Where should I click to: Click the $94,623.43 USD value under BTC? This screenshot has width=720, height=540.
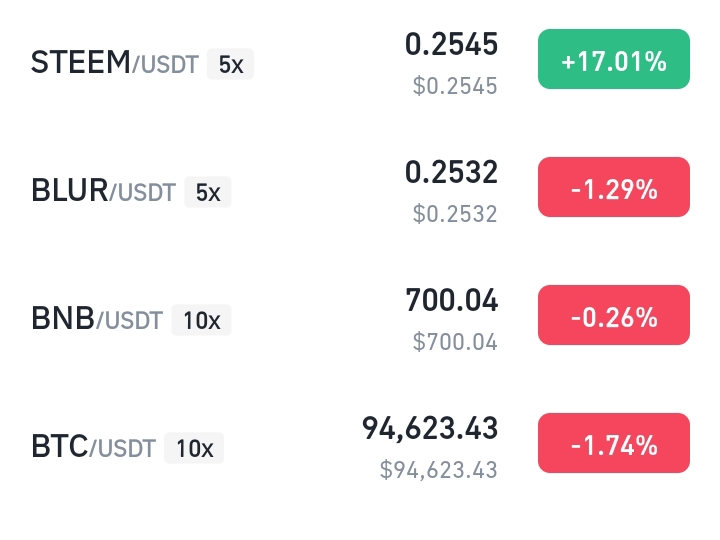click(438, 469)
